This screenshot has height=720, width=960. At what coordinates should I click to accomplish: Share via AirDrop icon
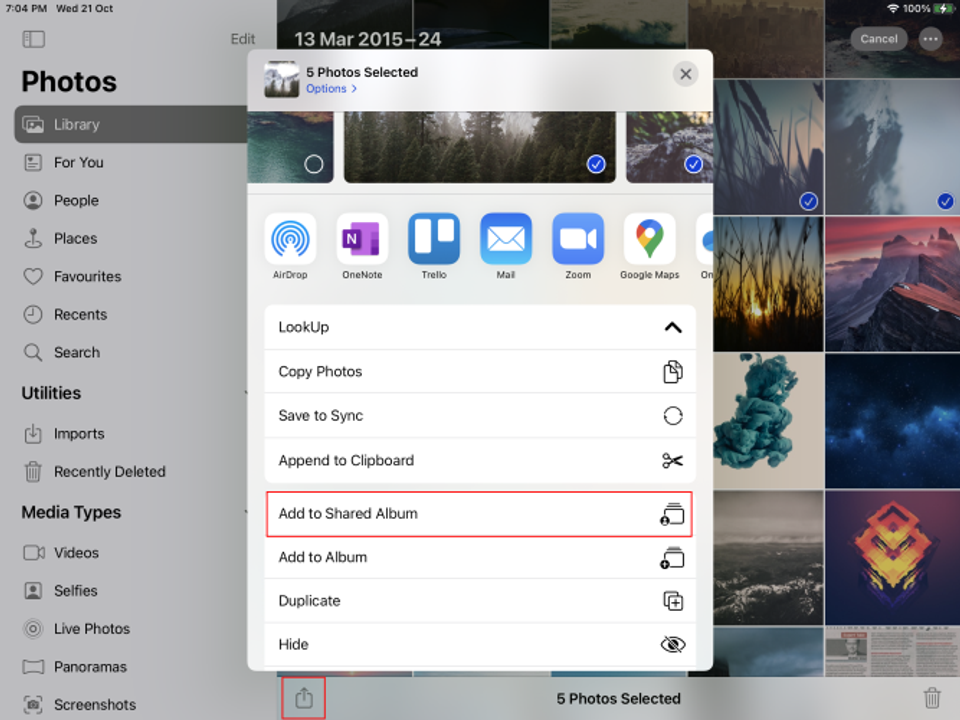pos(290,238)
